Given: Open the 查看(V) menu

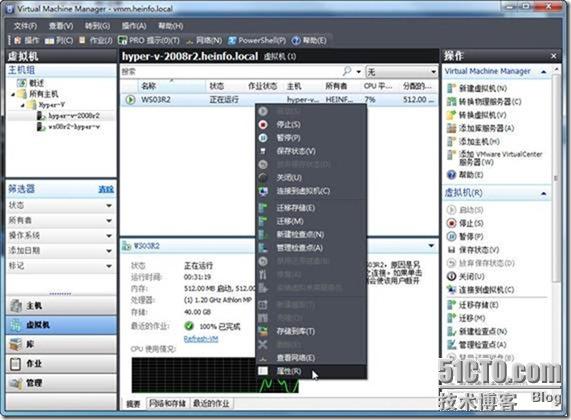Looking at the screenshot, I should [x=61, y=26].
